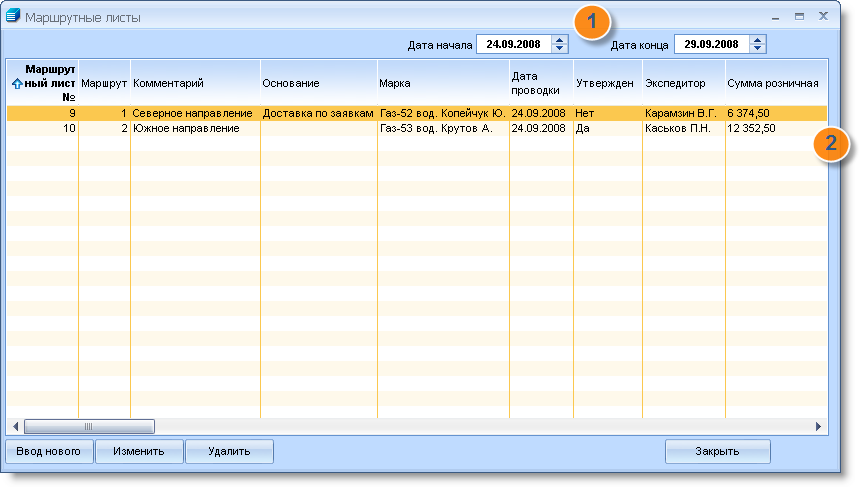
Task: Select route sheet number 10 cell
Action: tap(43, 128)
